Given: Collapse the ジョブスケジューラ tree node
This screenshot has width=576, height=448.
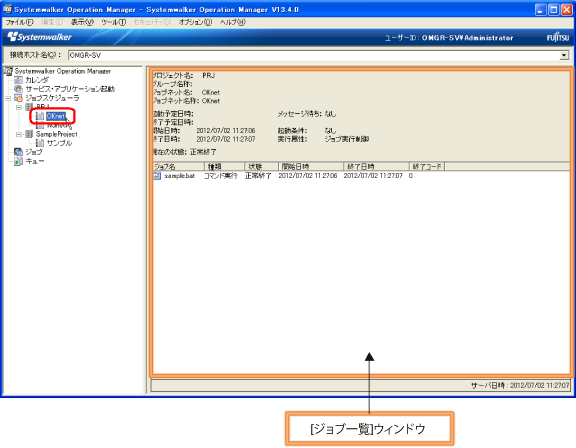Looking at the screenshot, I should coord(8,98).
